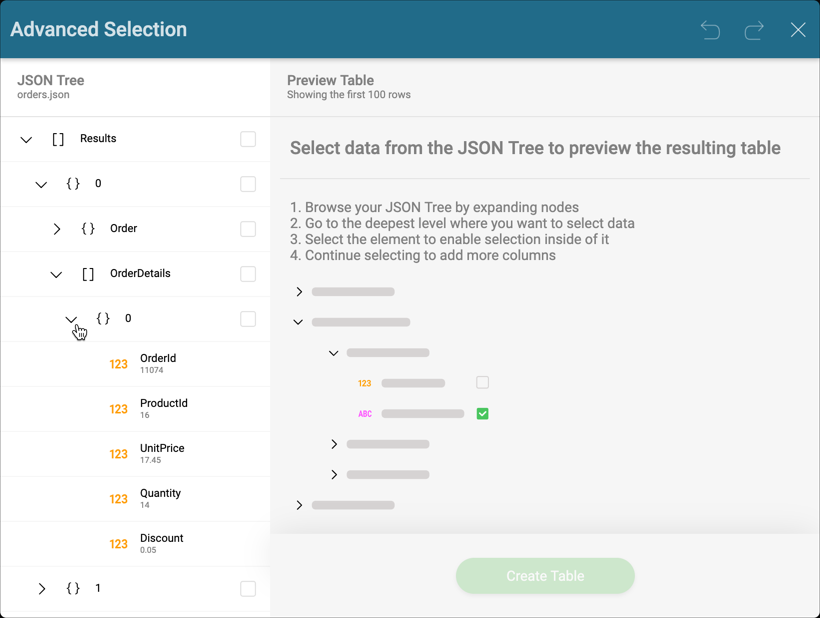Collapse the OrderDetails node

(x=56, y=274)
